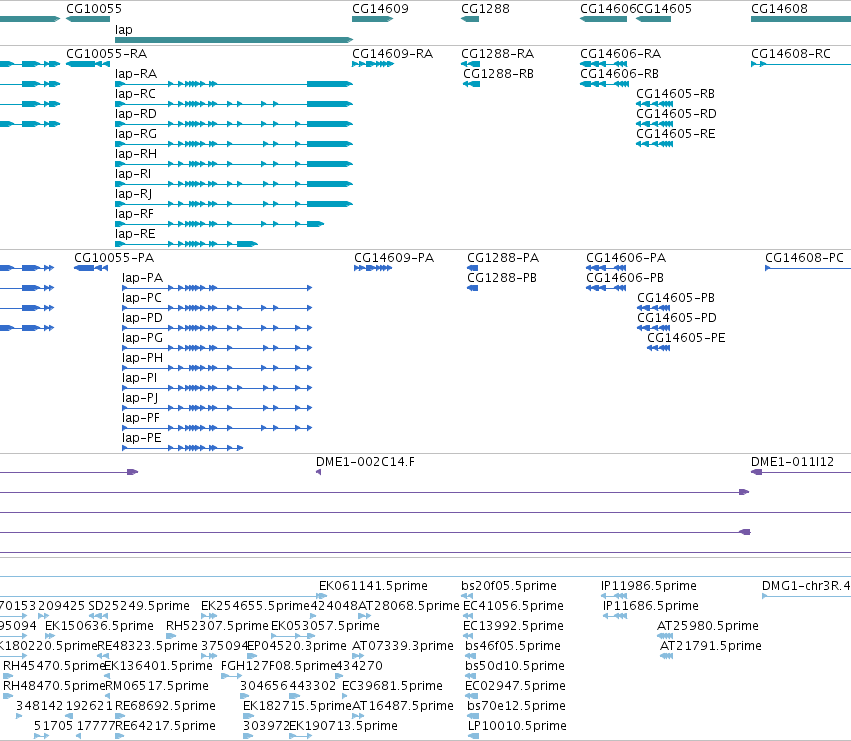Select CG14606-RB transcript
This screenshot has height=741, width=851.
(604, 84)
